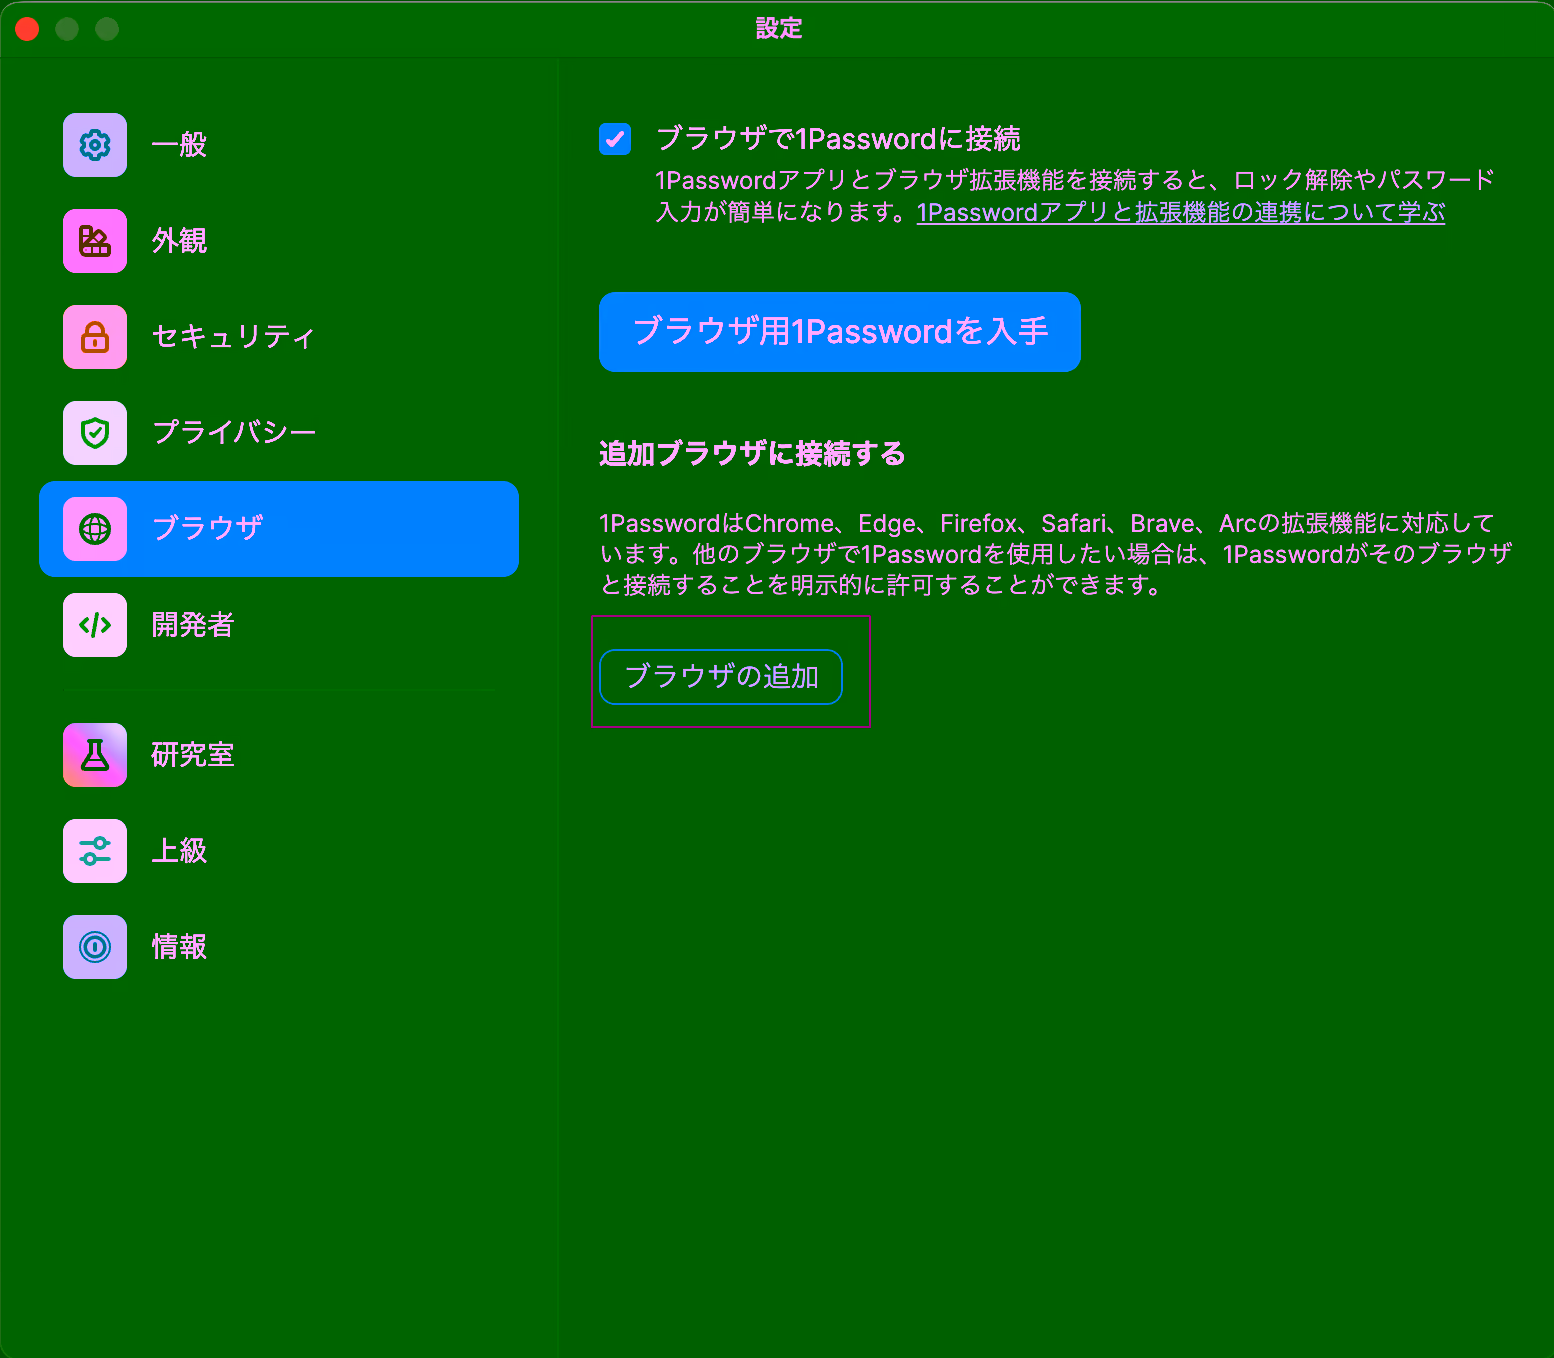Click the zoom button of 設定 window
Screen dimensions: 1554x1358
(x=107, y=29)
